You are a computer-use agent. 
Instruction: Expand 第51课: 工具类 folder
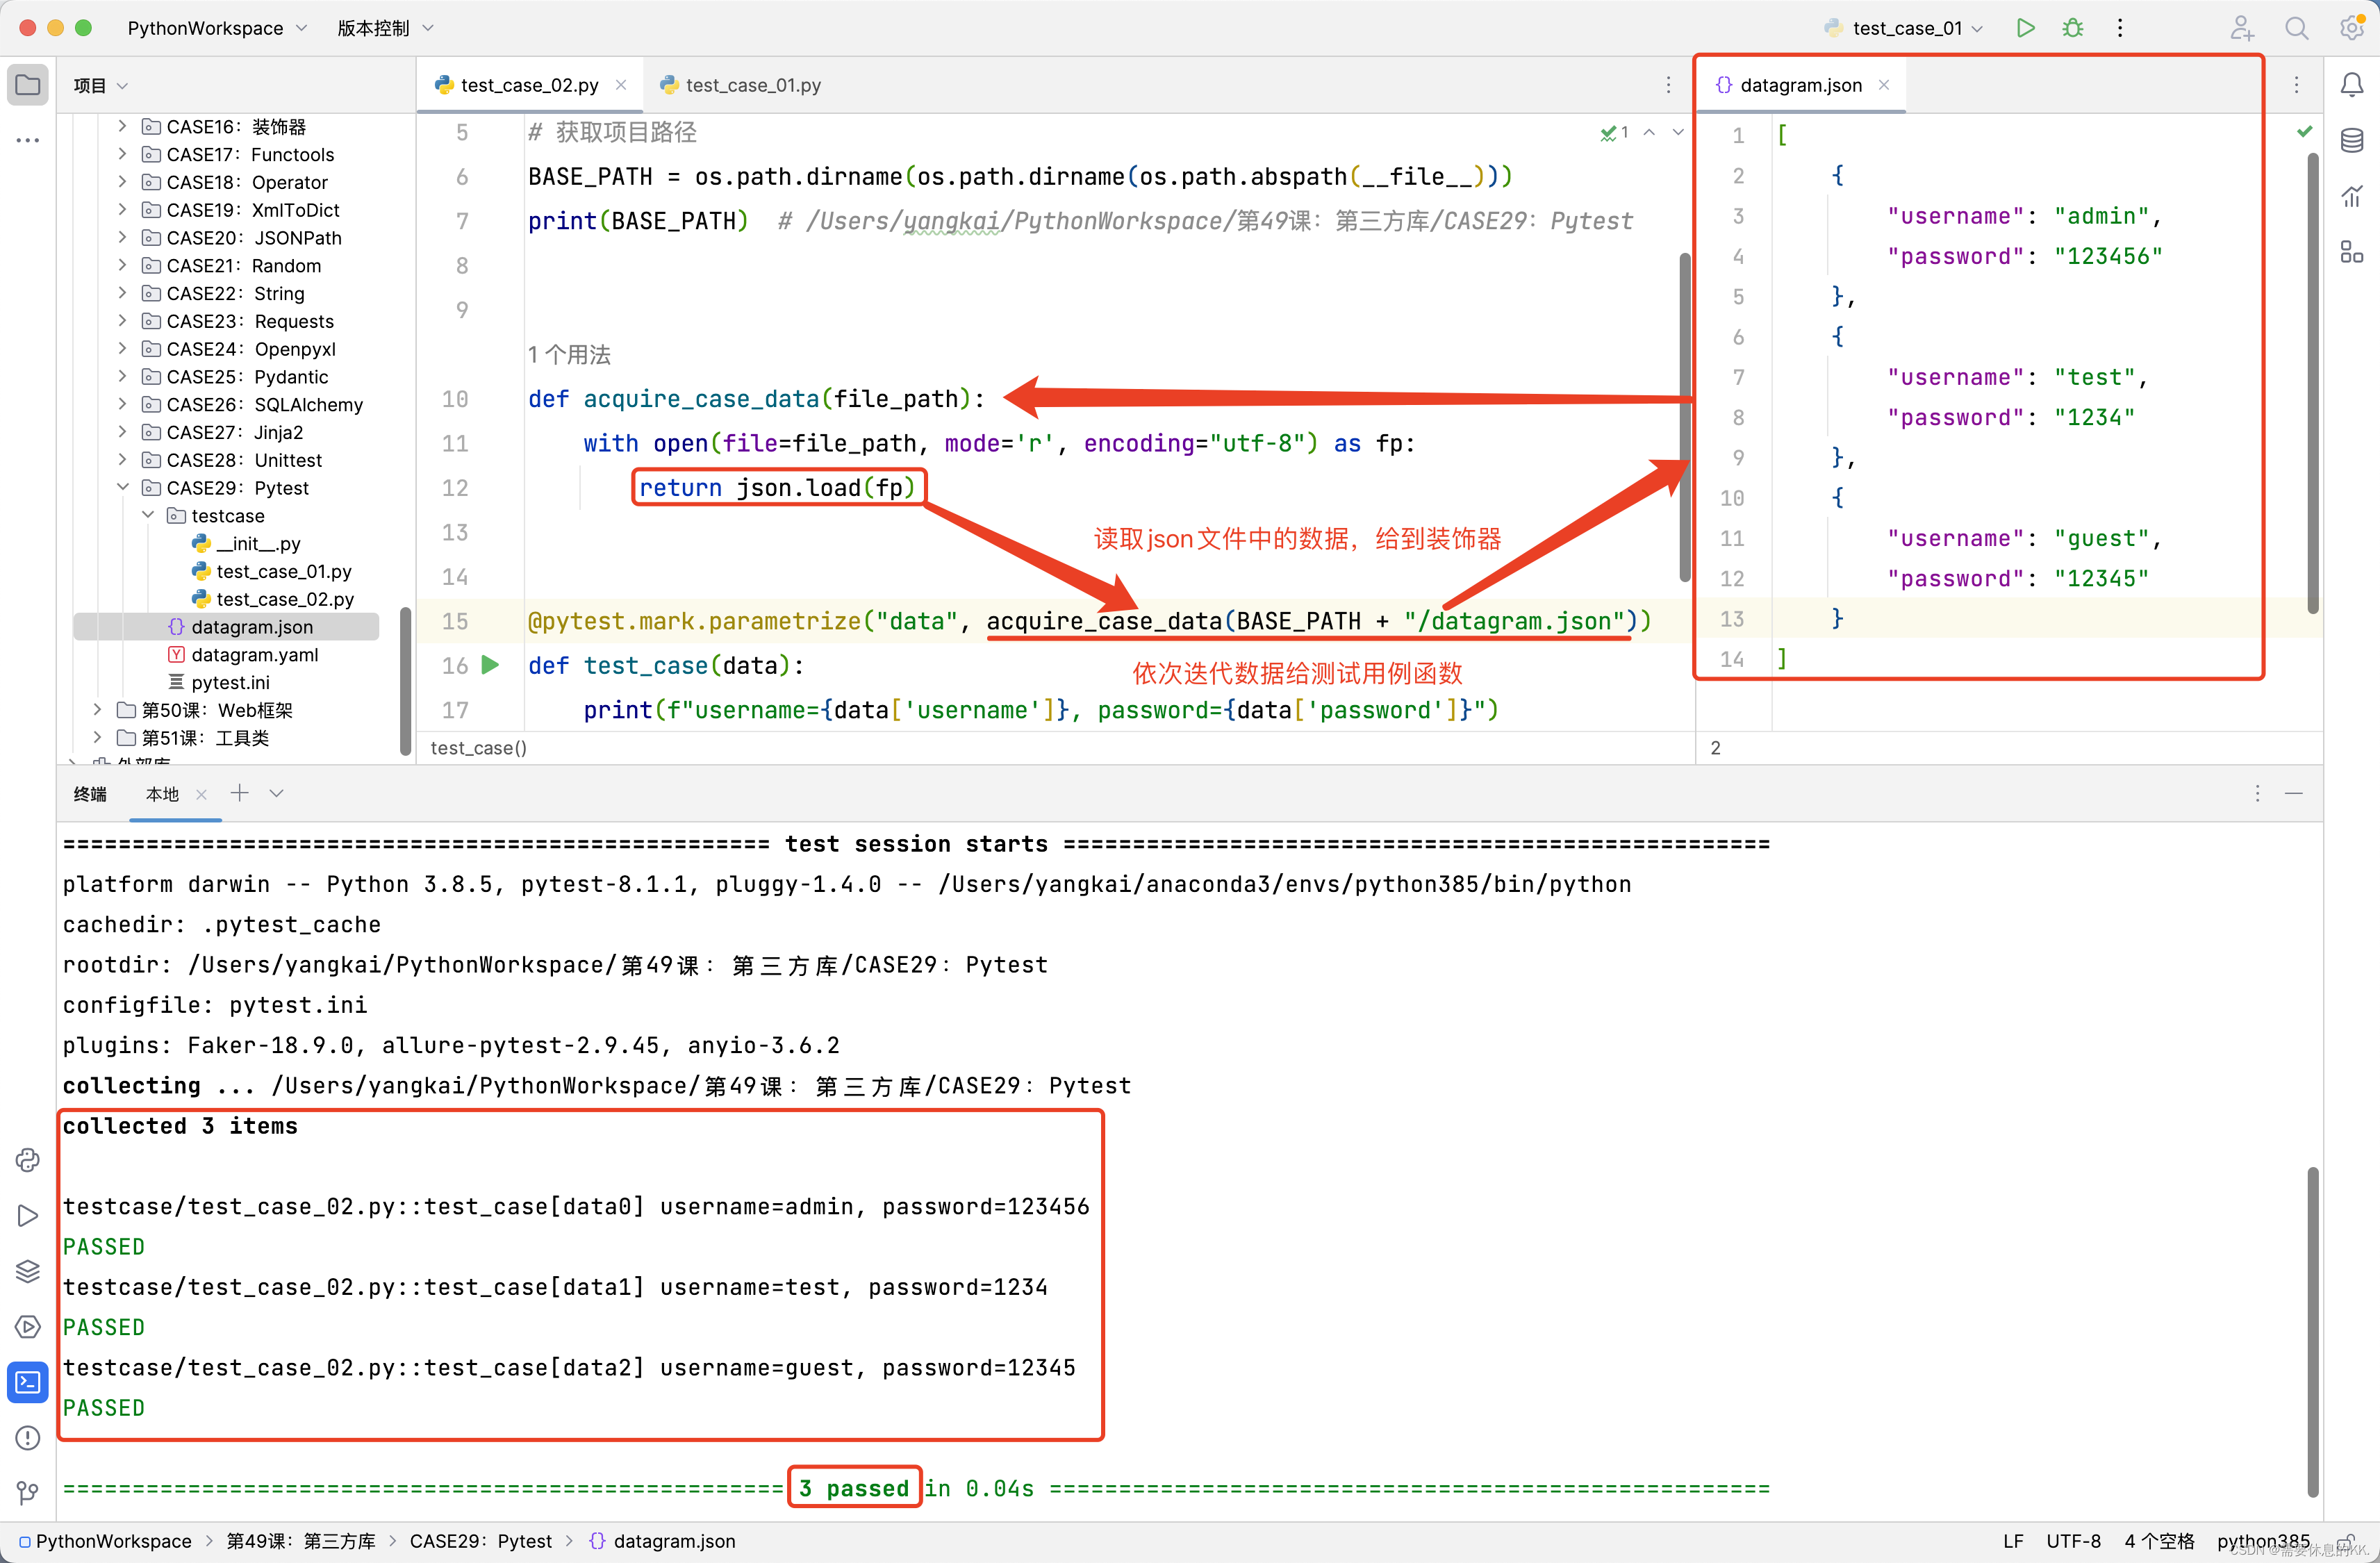click(97, 737)
